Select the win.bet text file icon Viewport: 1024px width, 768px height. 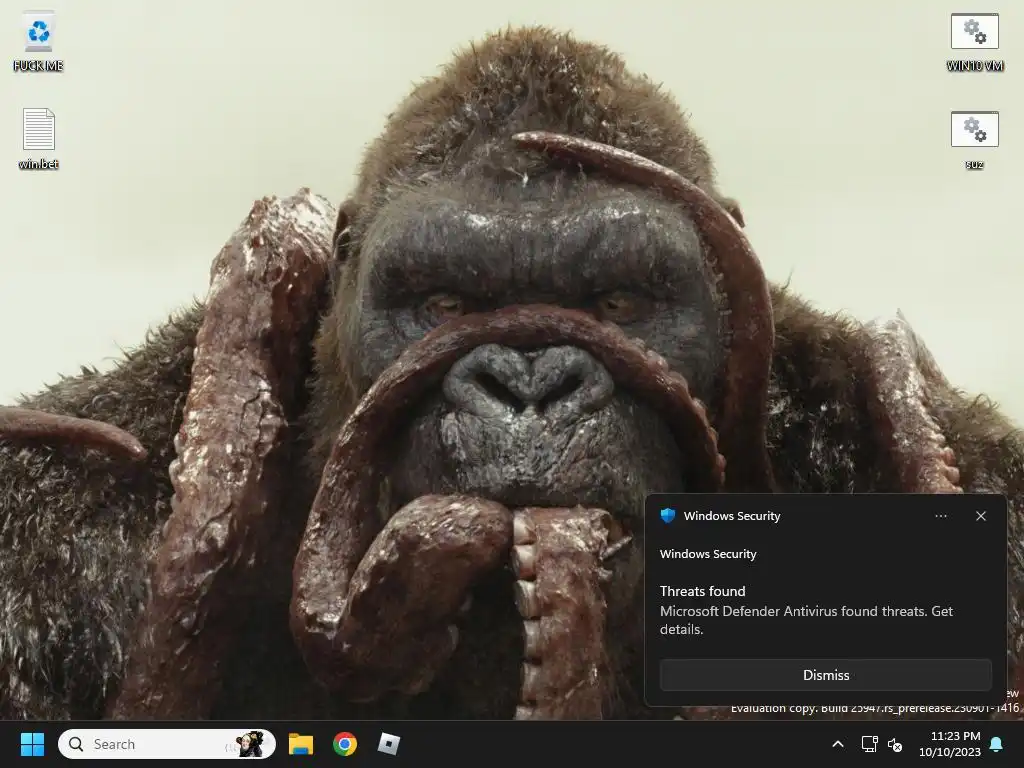coord(39,138)
